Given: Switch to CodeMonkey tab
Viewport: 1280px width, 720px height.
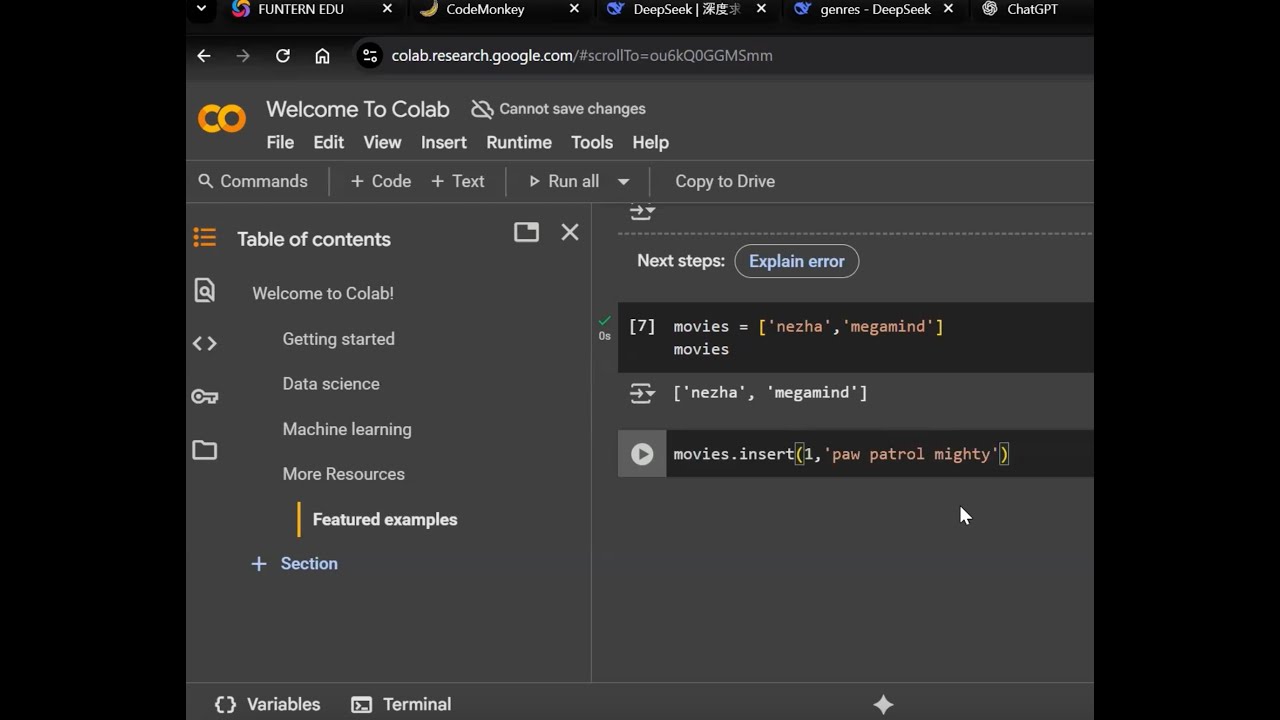Looking at the screenshot, I should pyautogui.click(x=485, y=9).
